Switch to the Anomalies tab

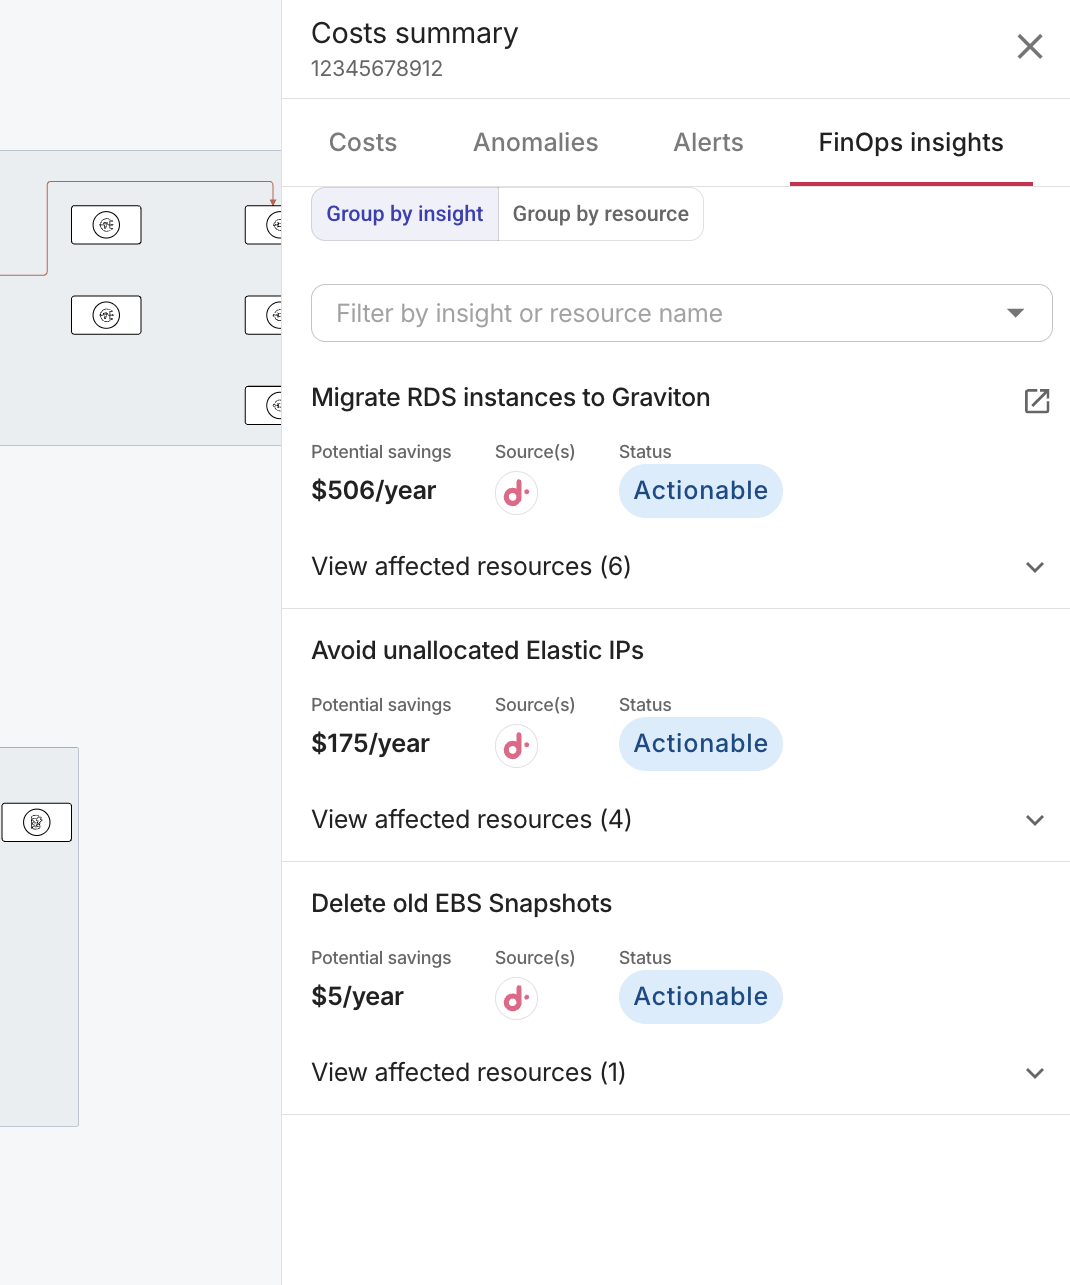536,142
